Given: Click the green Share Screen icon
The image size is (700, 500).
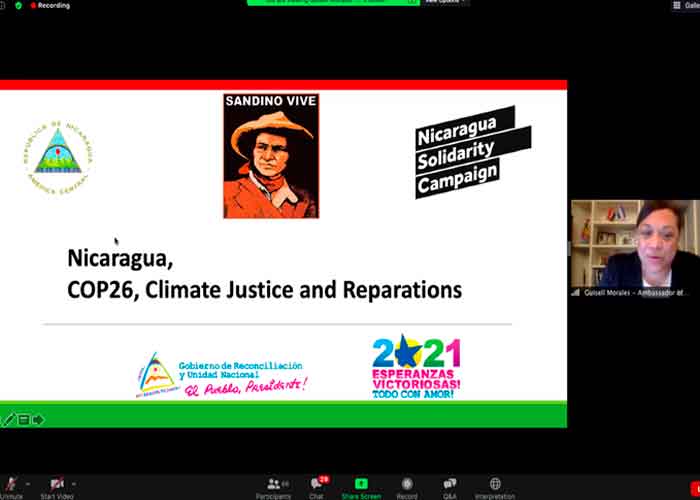Looking at the screenshot, I should [361, 484].
